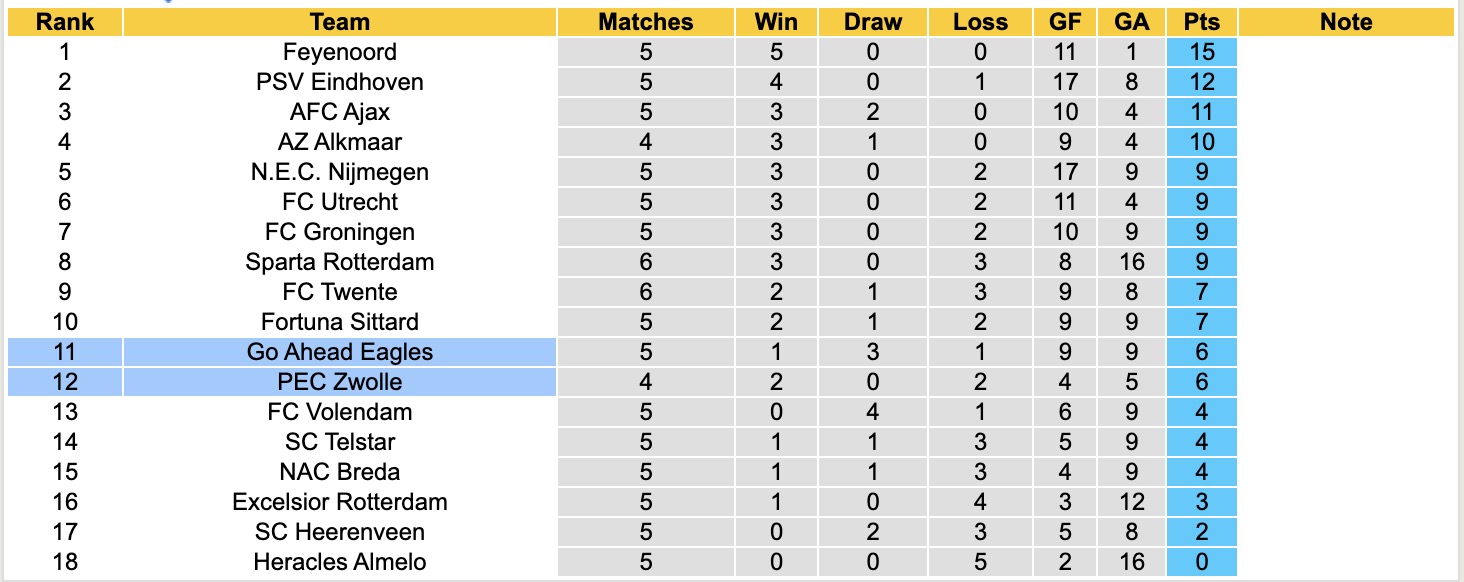Sort by the Matches column header
The height and width of the screenshot is (582, 1464).
point(645,22)
